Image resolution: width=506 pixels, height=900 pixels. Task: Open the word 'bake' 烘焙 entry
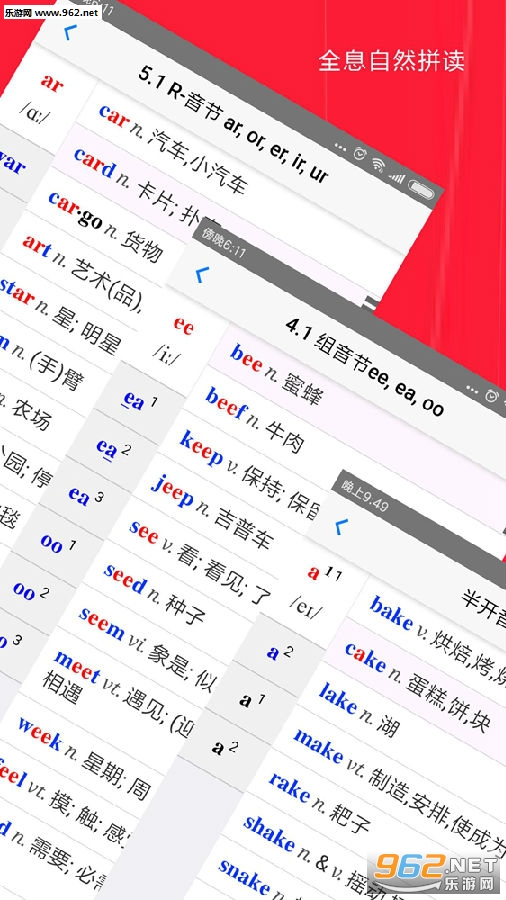(437, 641)
